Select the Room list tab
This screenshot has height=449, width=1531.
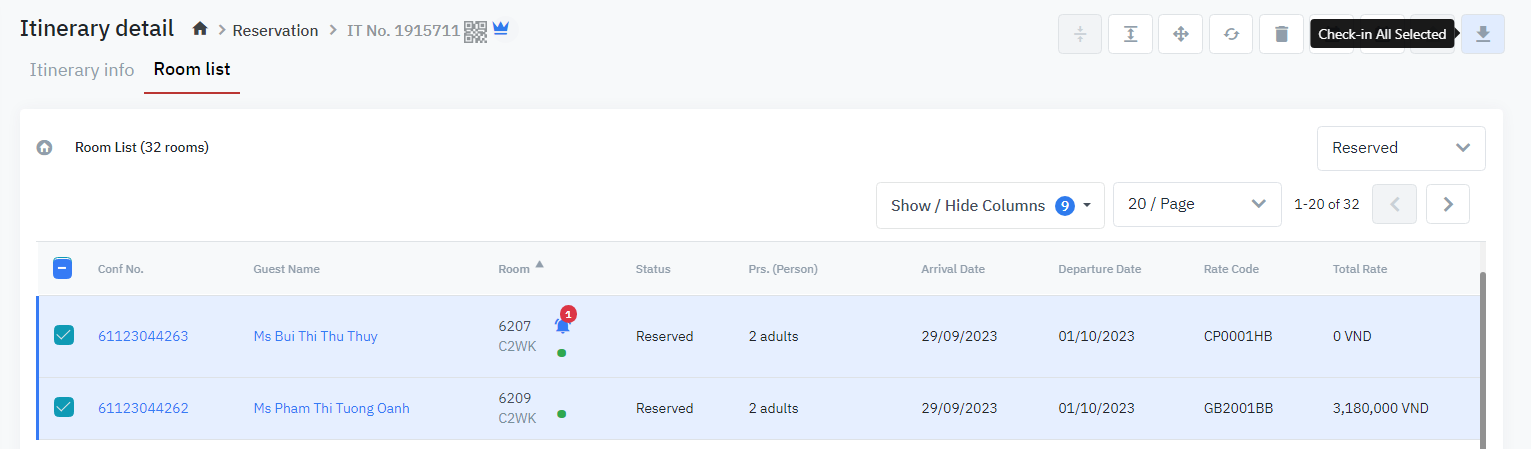(192, 70)
